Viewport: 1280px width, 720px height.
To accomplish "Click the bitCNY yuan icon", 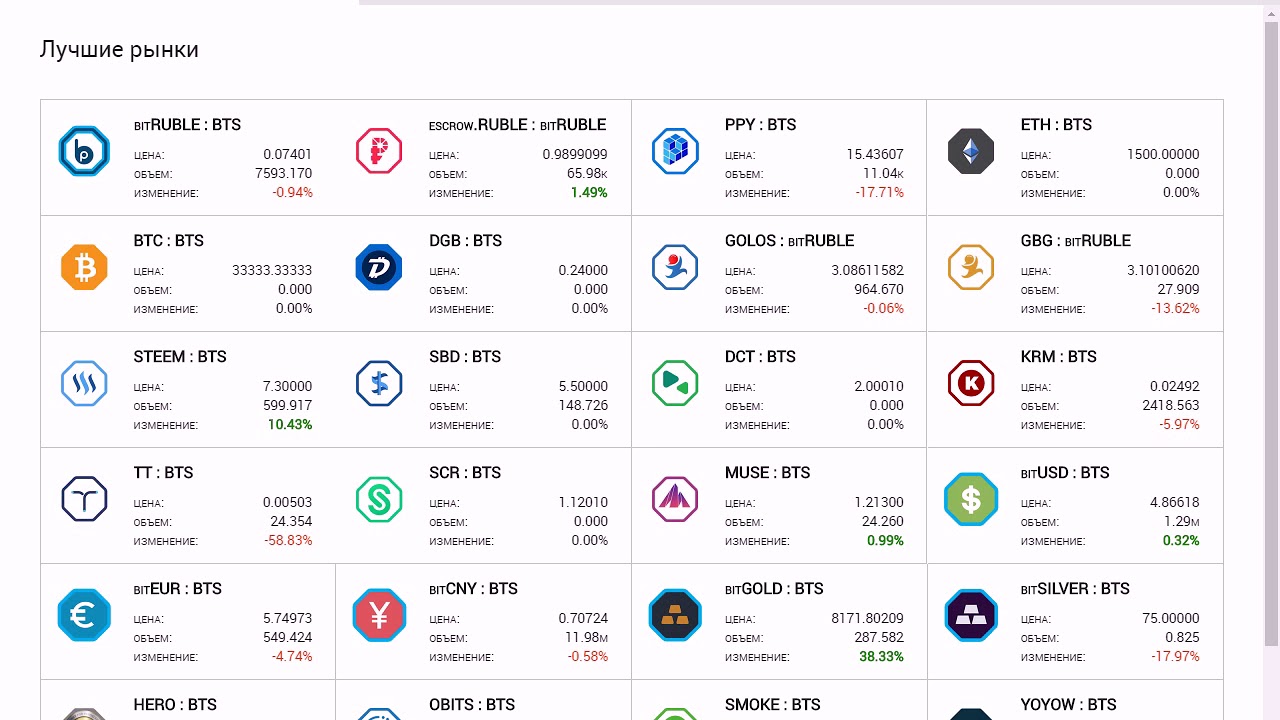I will click(x=379, y=615).
